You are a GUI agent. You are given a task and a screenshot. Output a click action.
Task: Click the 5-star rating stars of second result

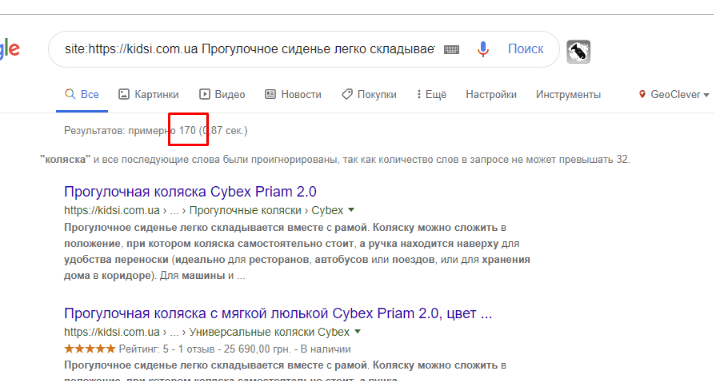[90, 349]
